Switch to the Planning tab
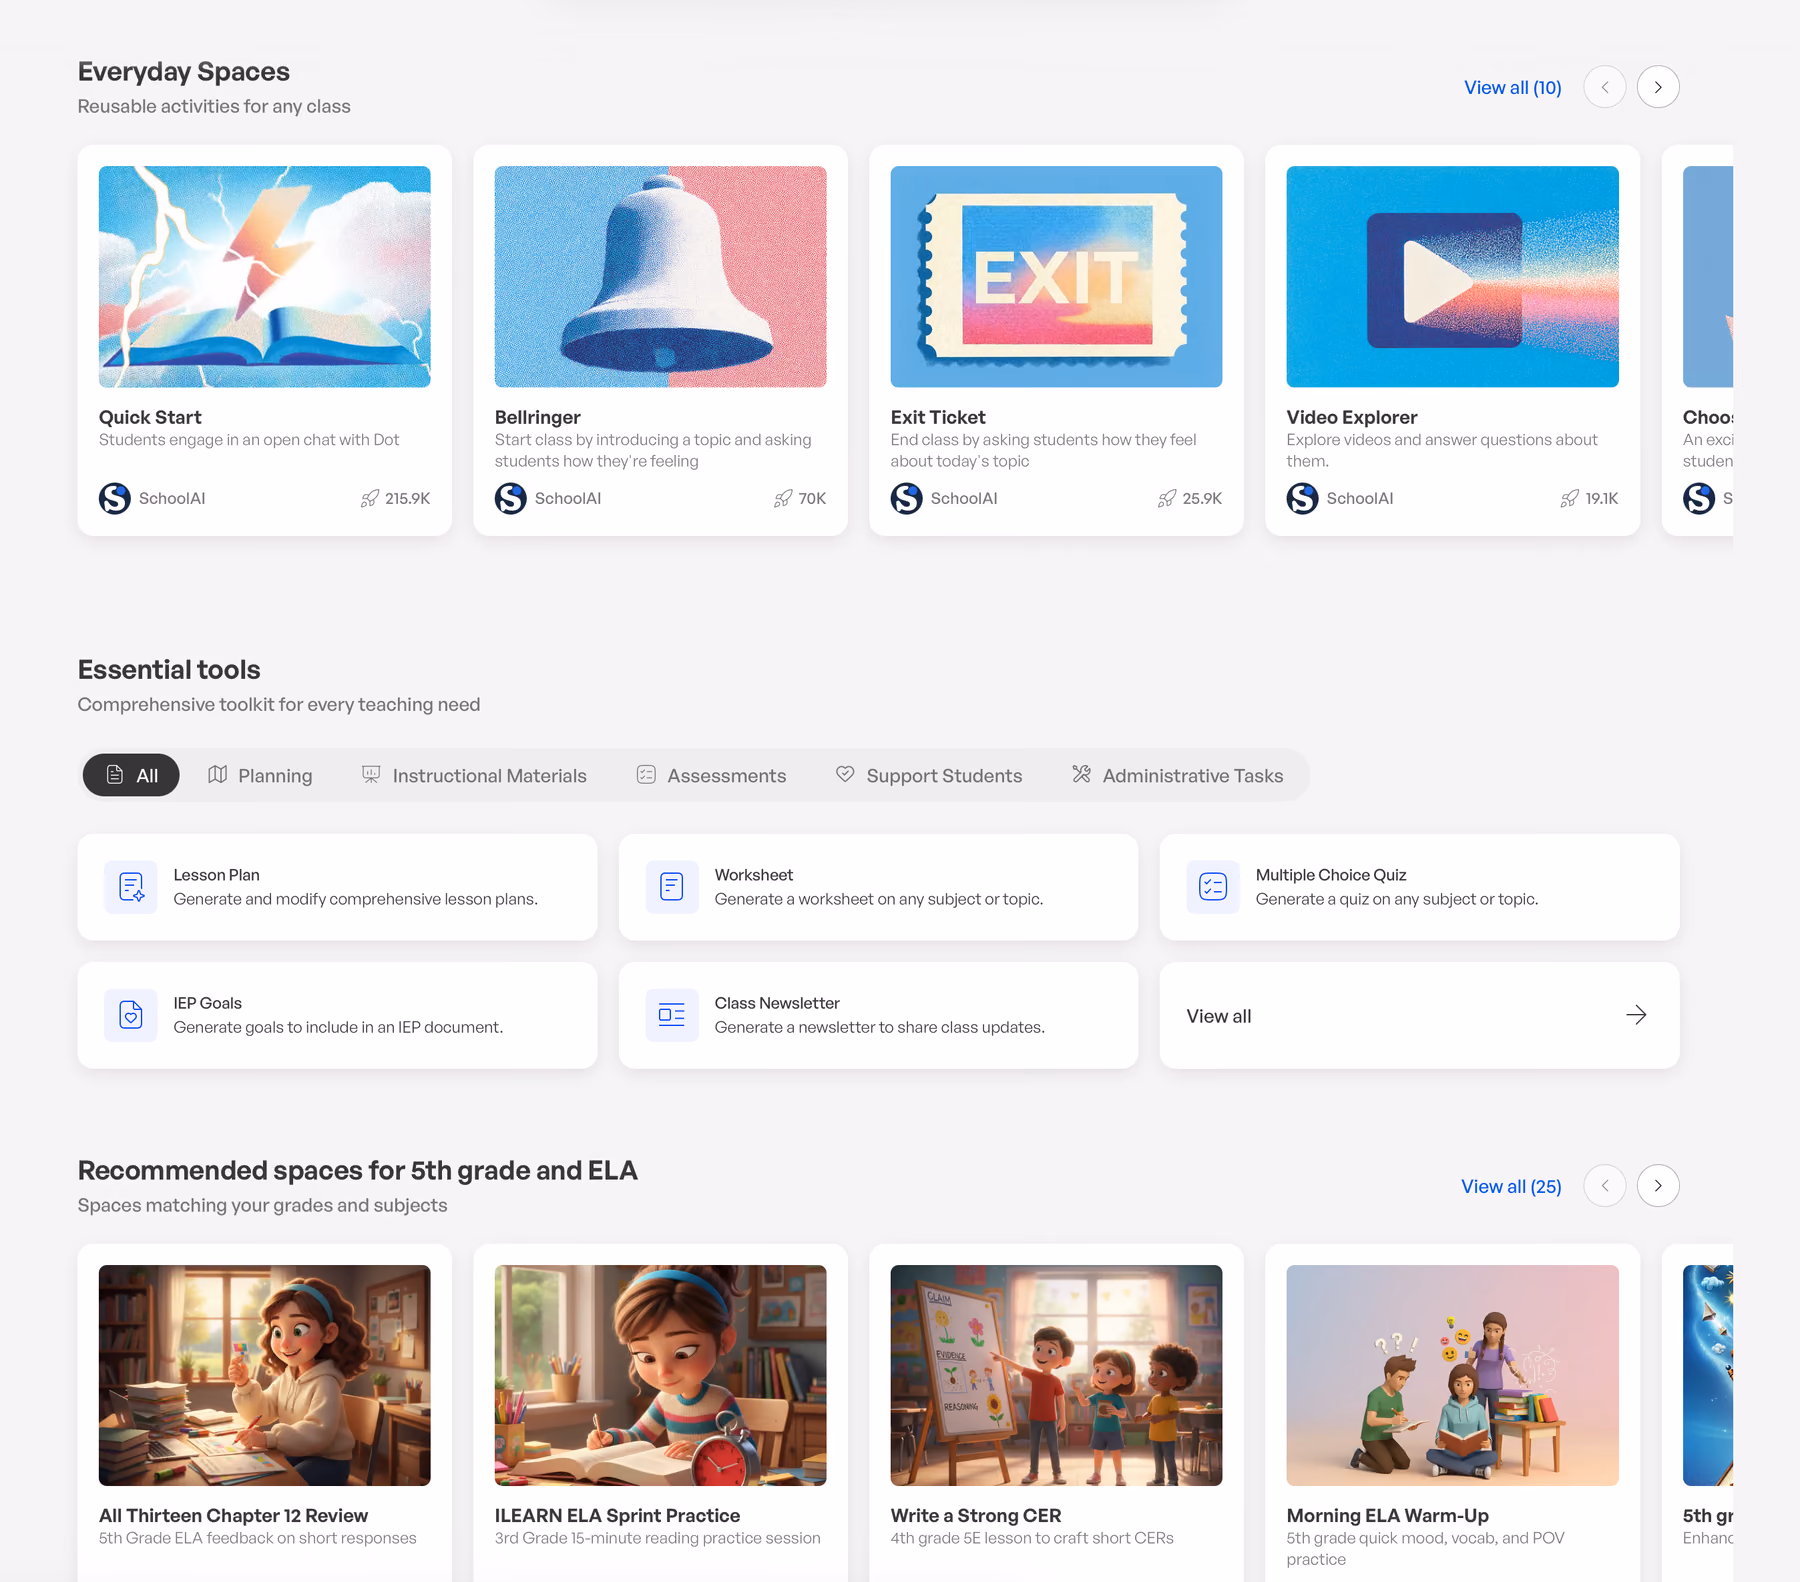Viewport: 1800px width, 1582px height. 260,775
